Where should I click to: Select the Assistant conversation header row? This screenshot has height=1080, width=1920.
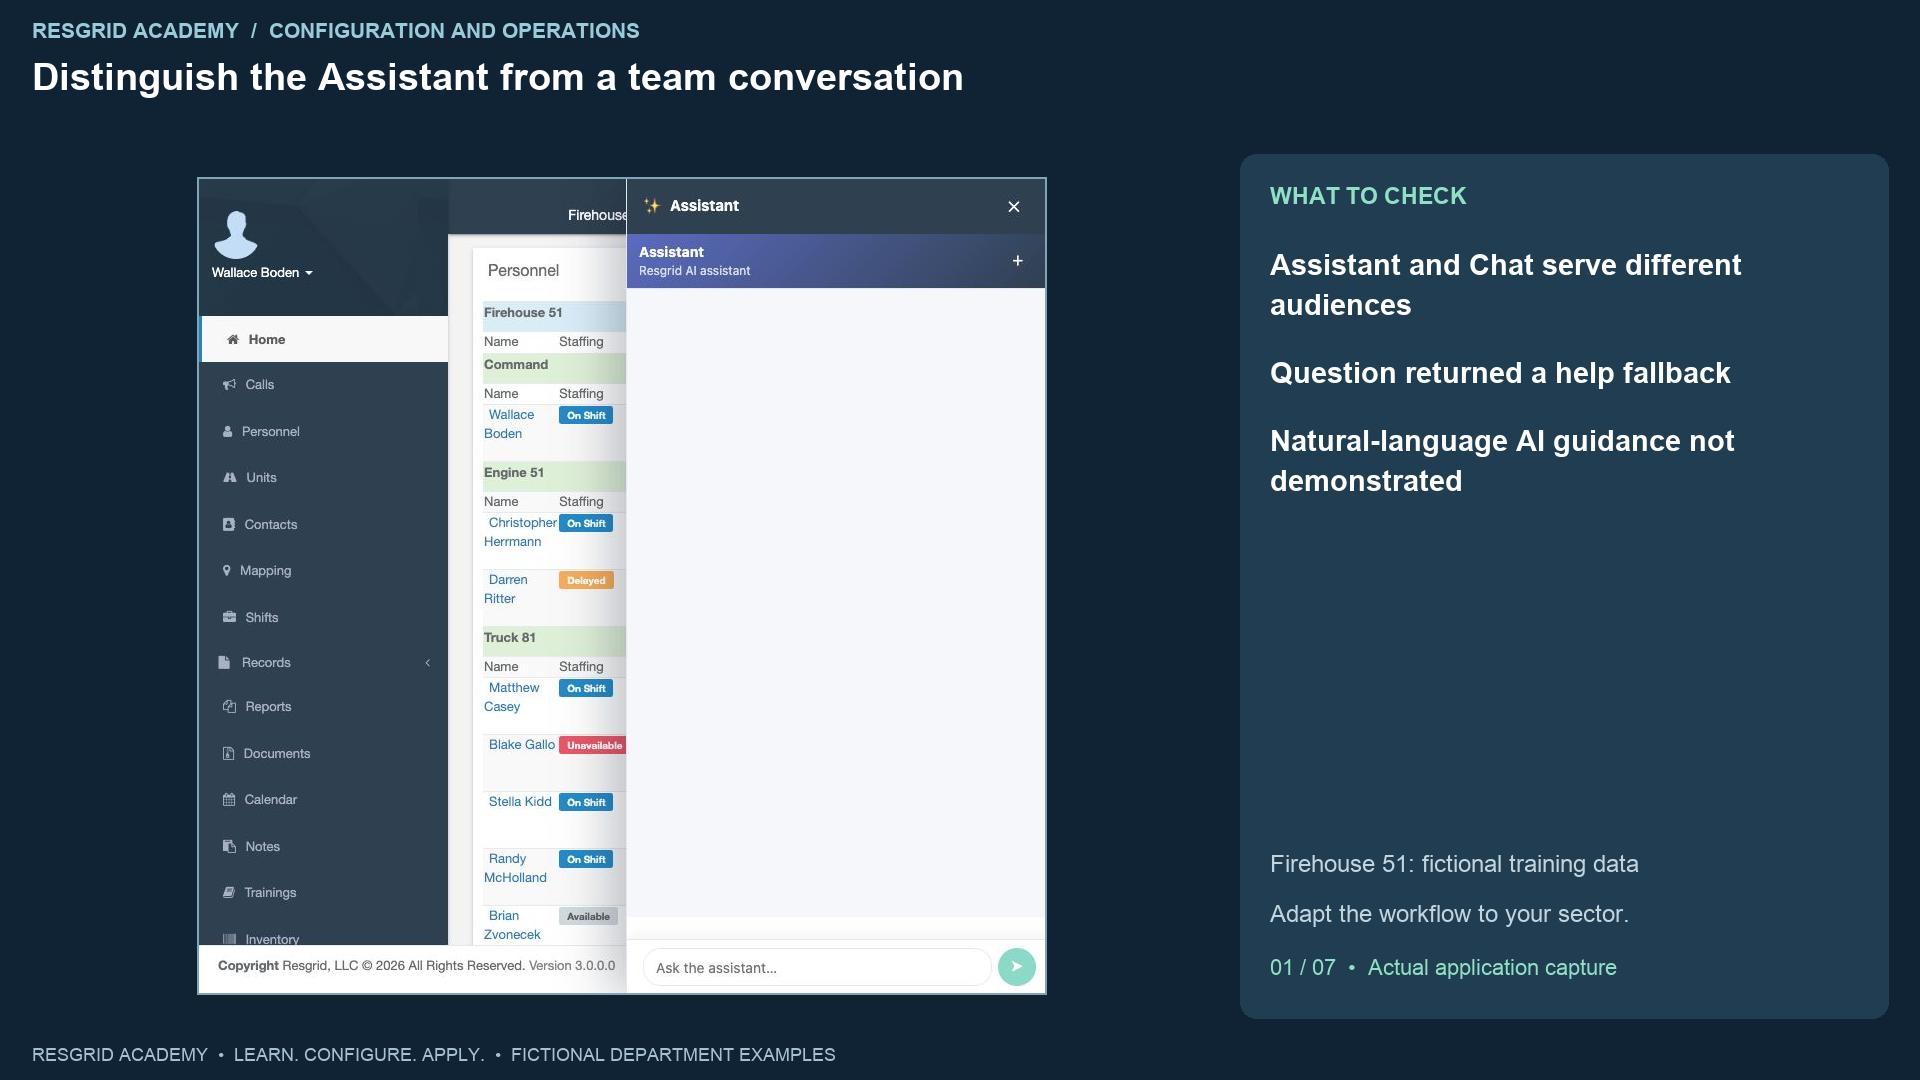[836, 261]
